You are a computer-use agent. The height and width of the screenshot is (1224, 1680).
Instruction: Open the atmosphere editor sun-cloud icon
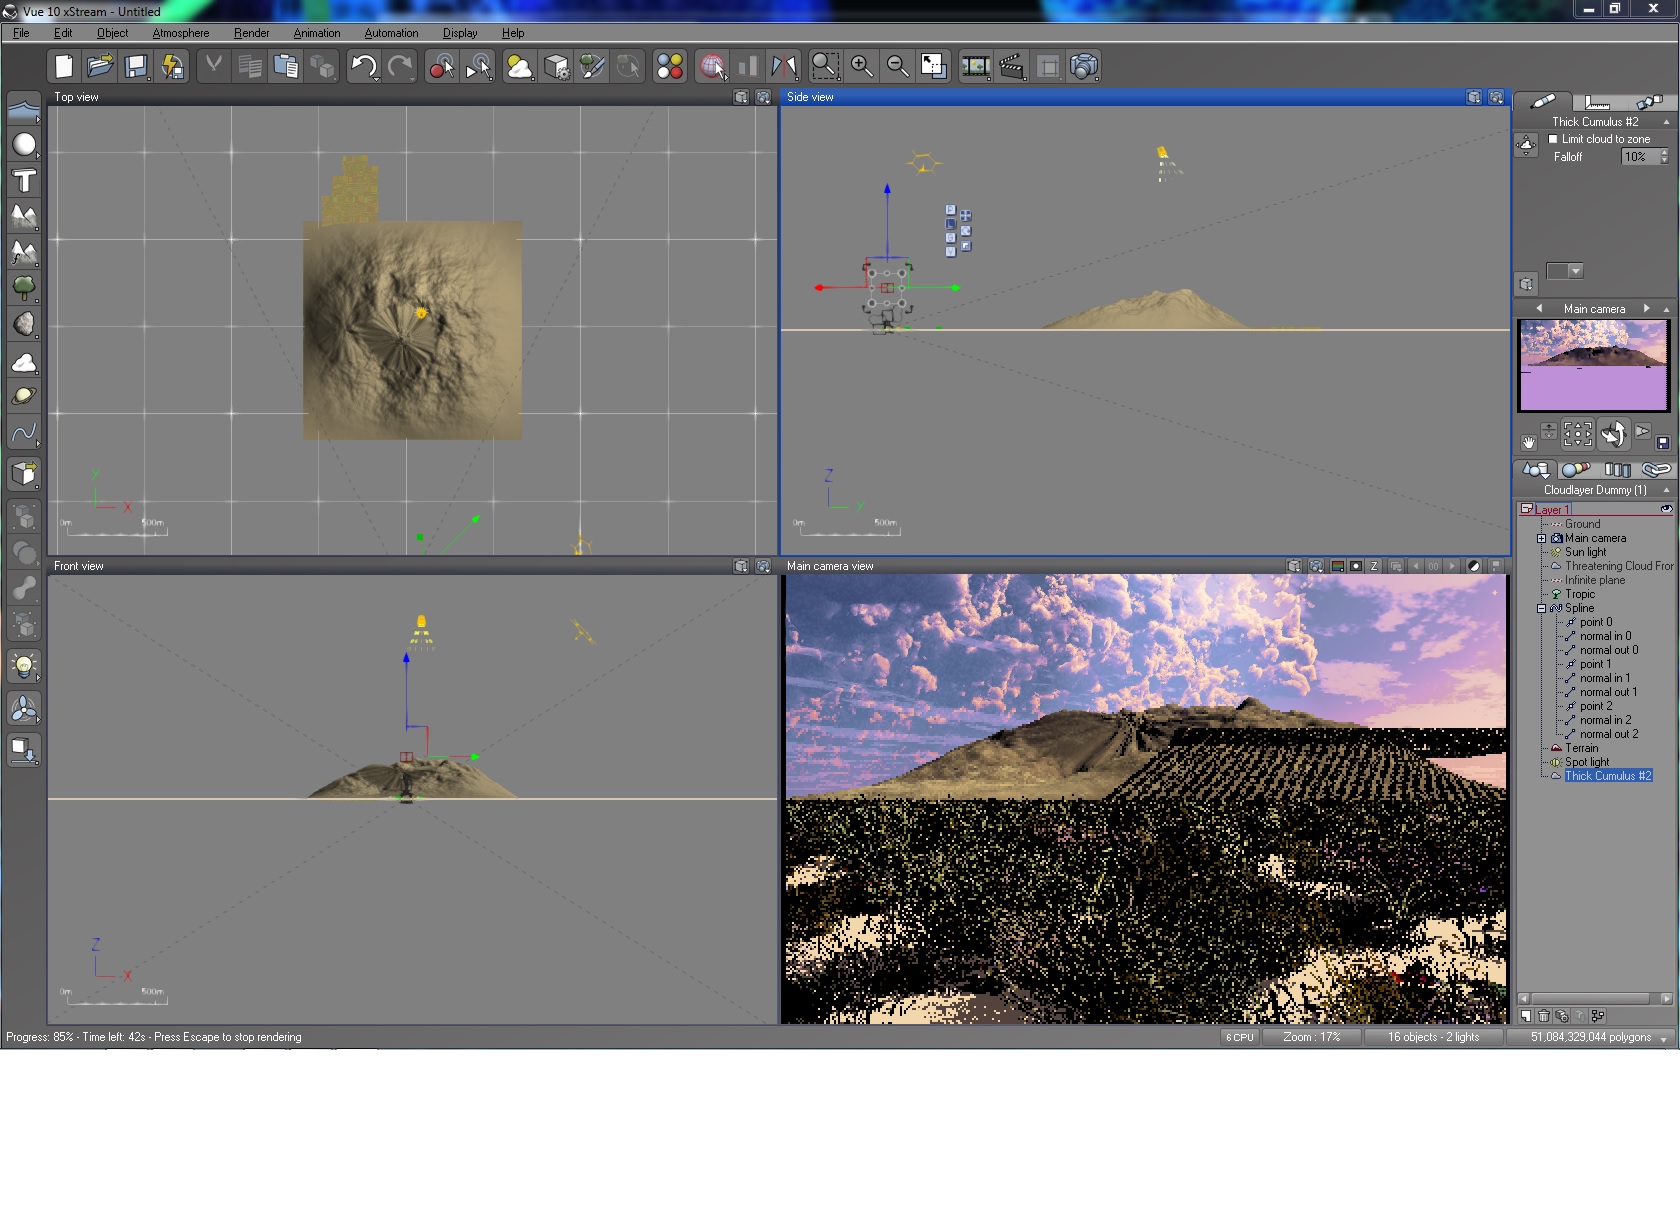pos(519,67)
